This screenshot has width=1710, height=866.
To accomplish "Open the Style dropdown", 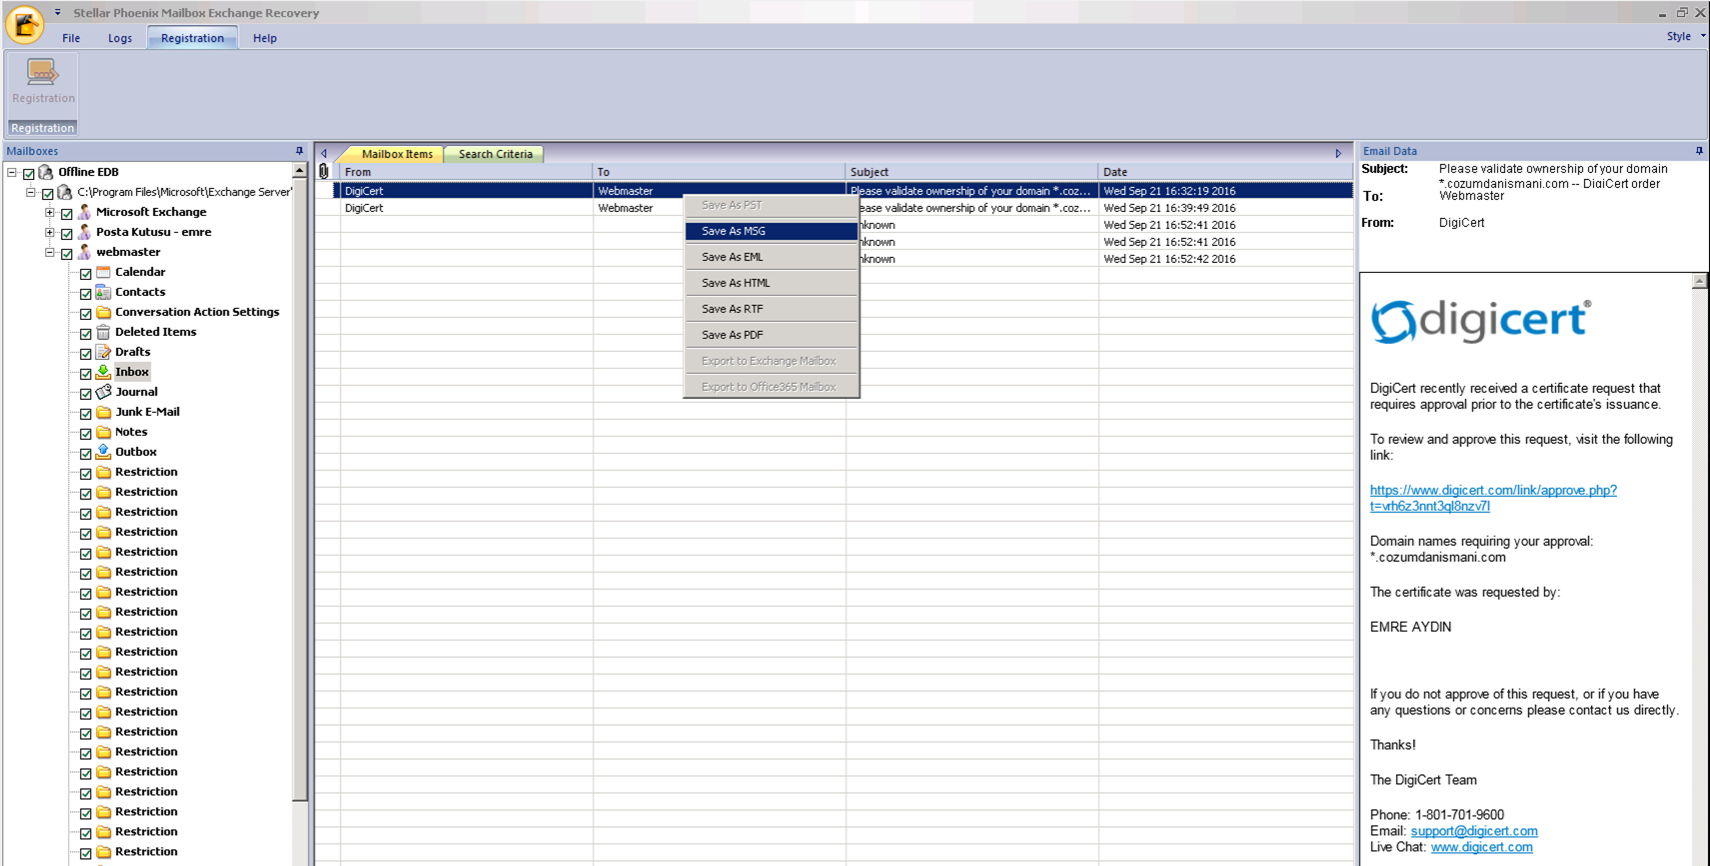I will pyautogui.click(x=1685, y=36).
